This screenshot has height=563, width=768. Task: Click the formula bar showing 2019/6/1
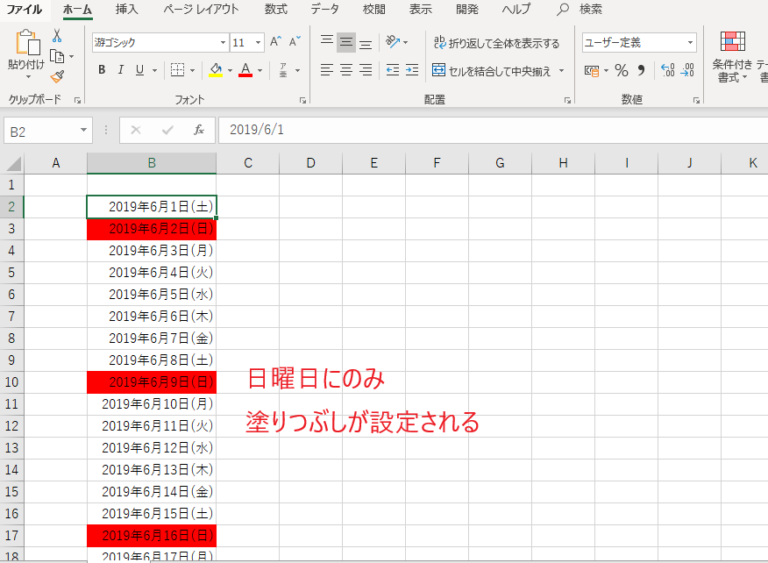(492, 130)
